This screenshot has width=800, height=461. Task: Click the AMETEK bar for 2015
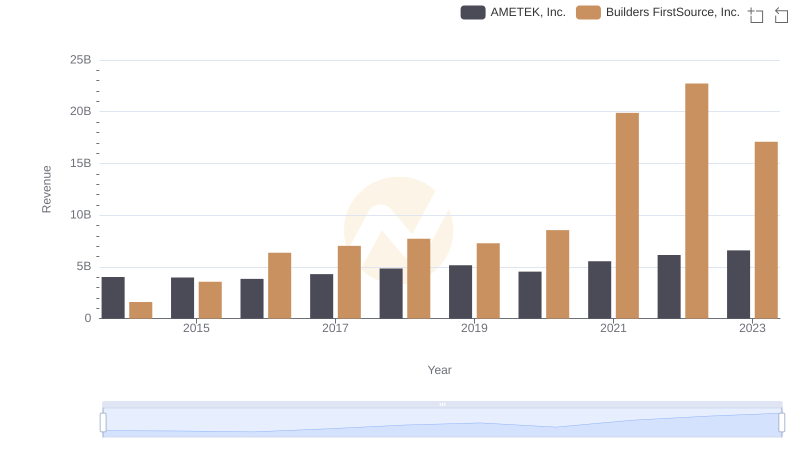pos(183,298)
